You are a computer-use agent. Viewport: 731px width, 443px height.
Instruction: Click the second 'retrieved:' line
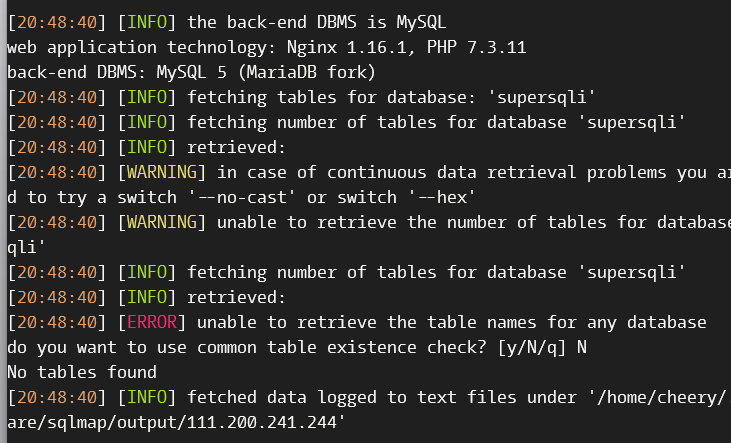pos(236,298)
